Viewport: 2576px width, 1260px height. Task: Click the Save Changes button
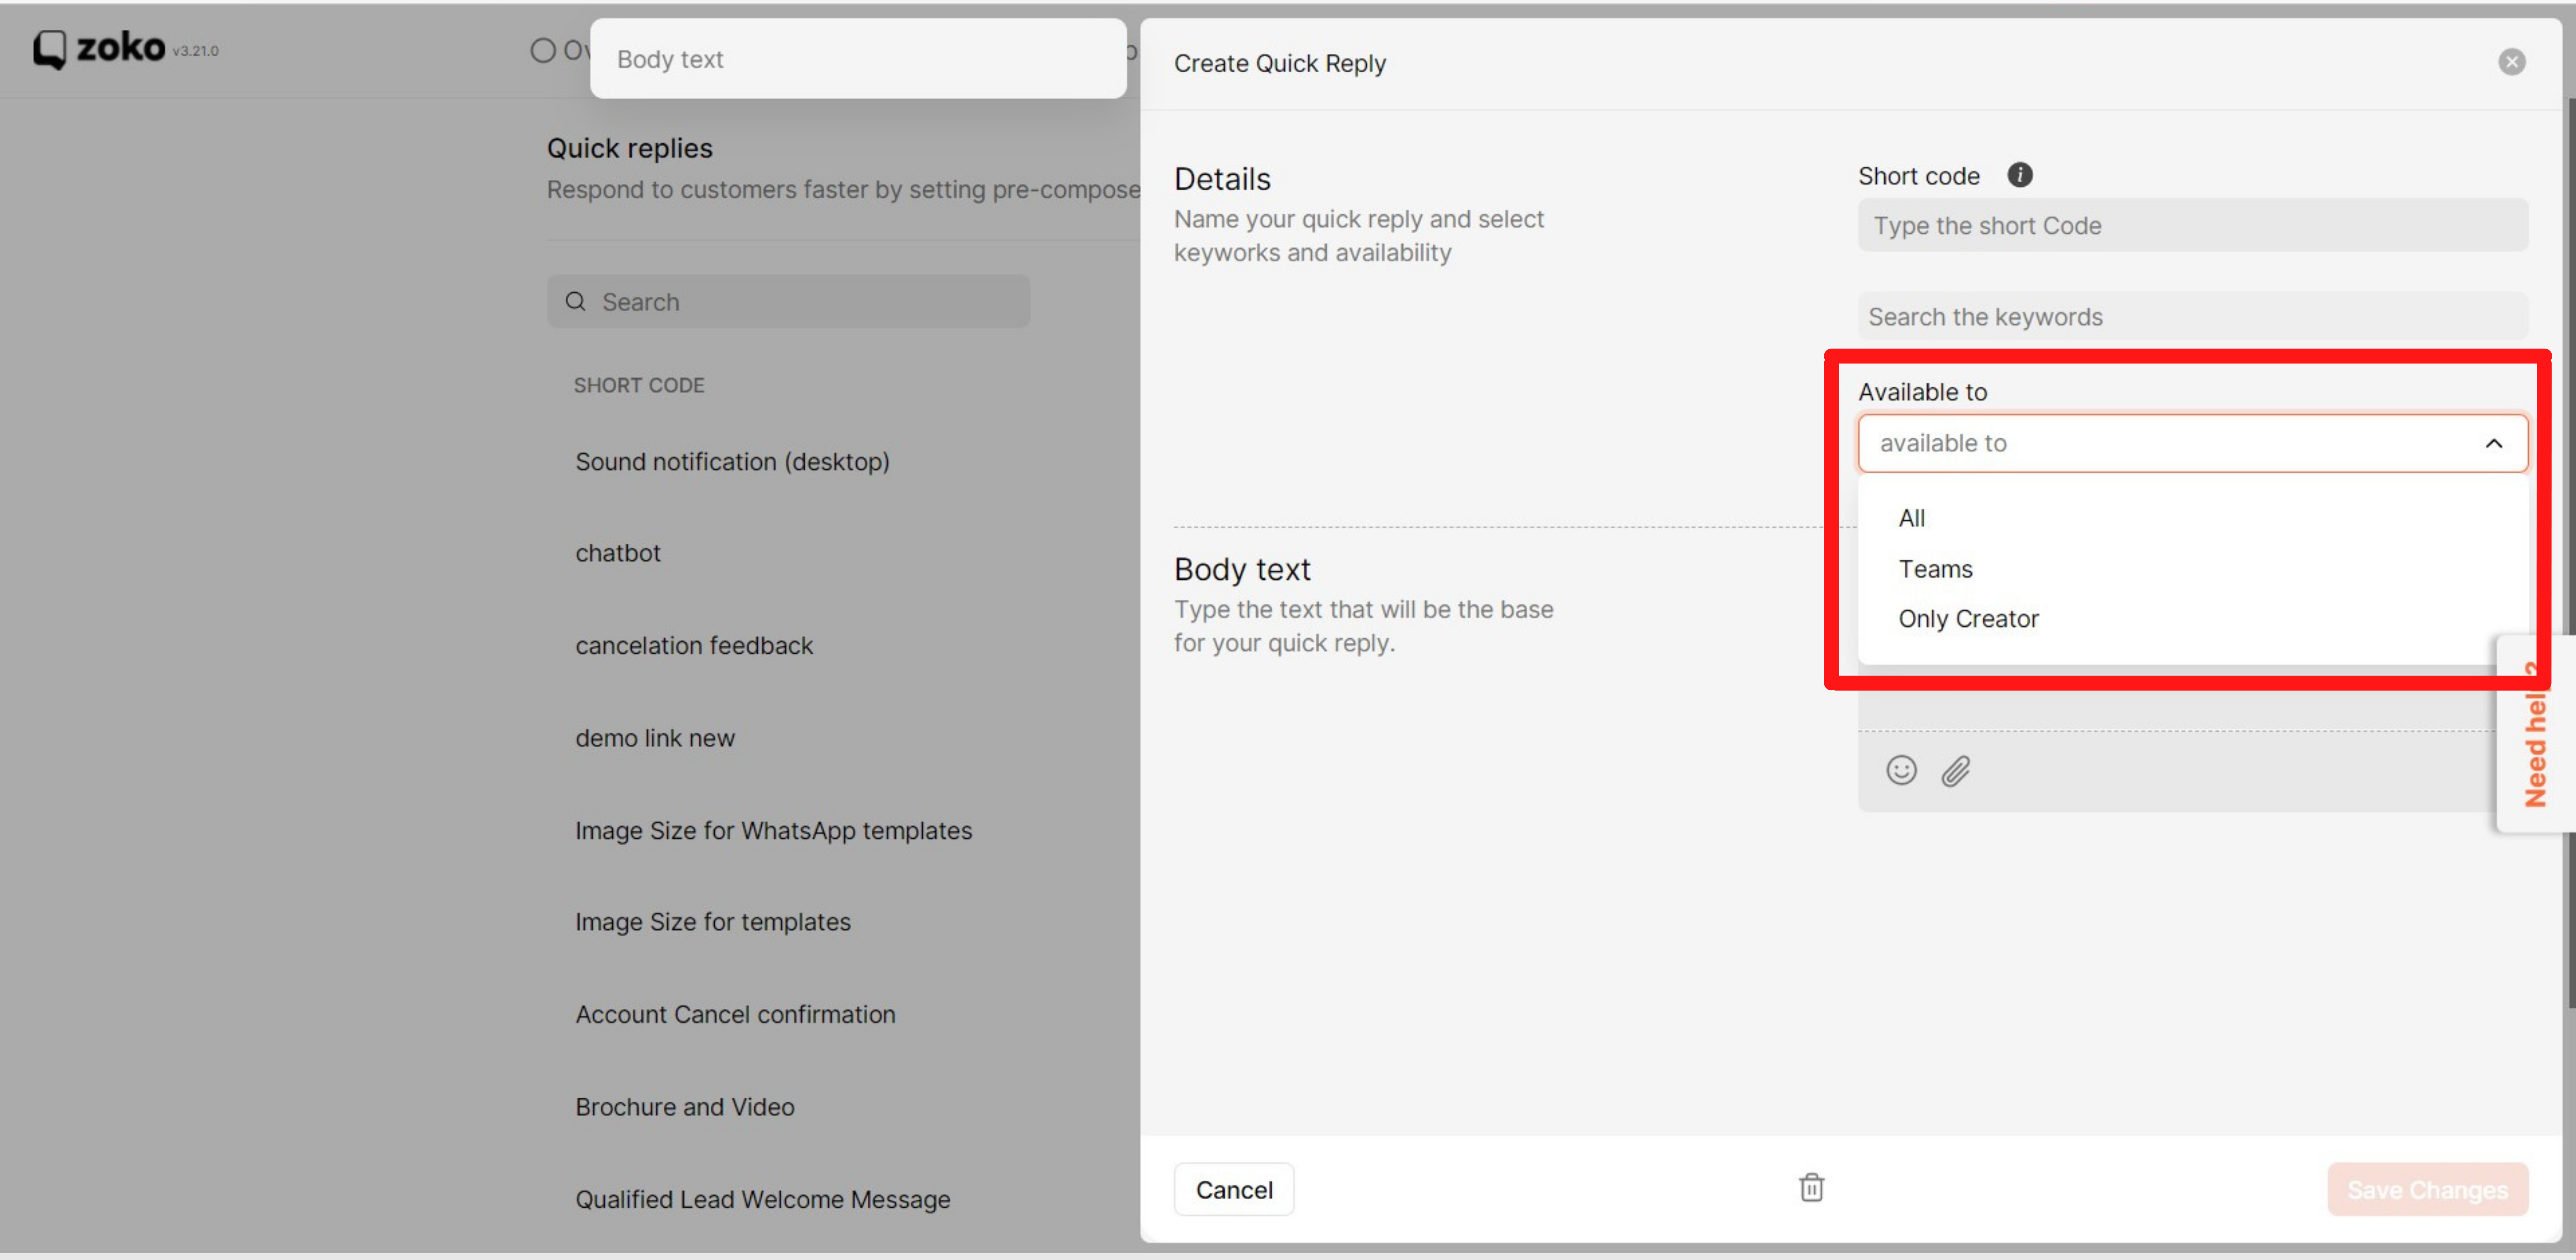2427,1189
